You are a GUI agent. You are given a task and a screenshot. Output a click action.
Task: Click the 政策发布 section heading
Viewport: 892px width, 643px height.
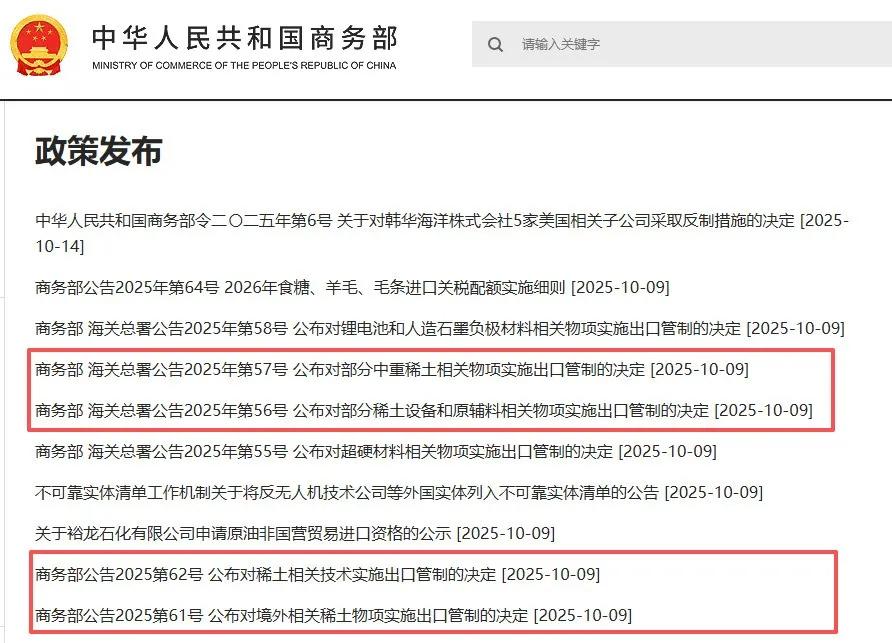pos(99,151)
